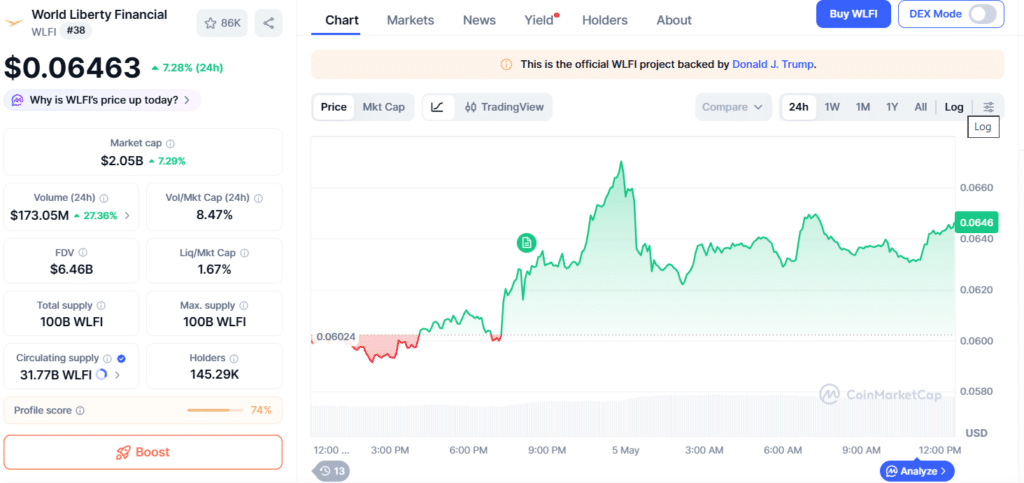Open 'Why is WLFI's price up today?'
Viewport: 1024px width, 483px height.
tap(103, 101)
